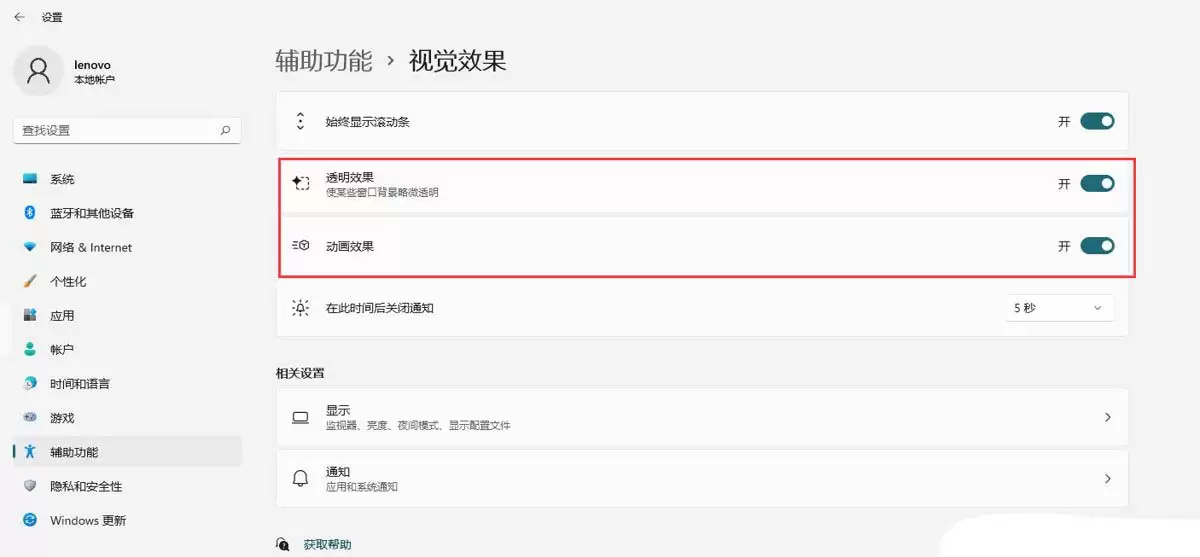The width and height of the screenshot is (1200, 557).
Task: Click the lenovo user avatar icon
Action: click(x=39, y=71)
